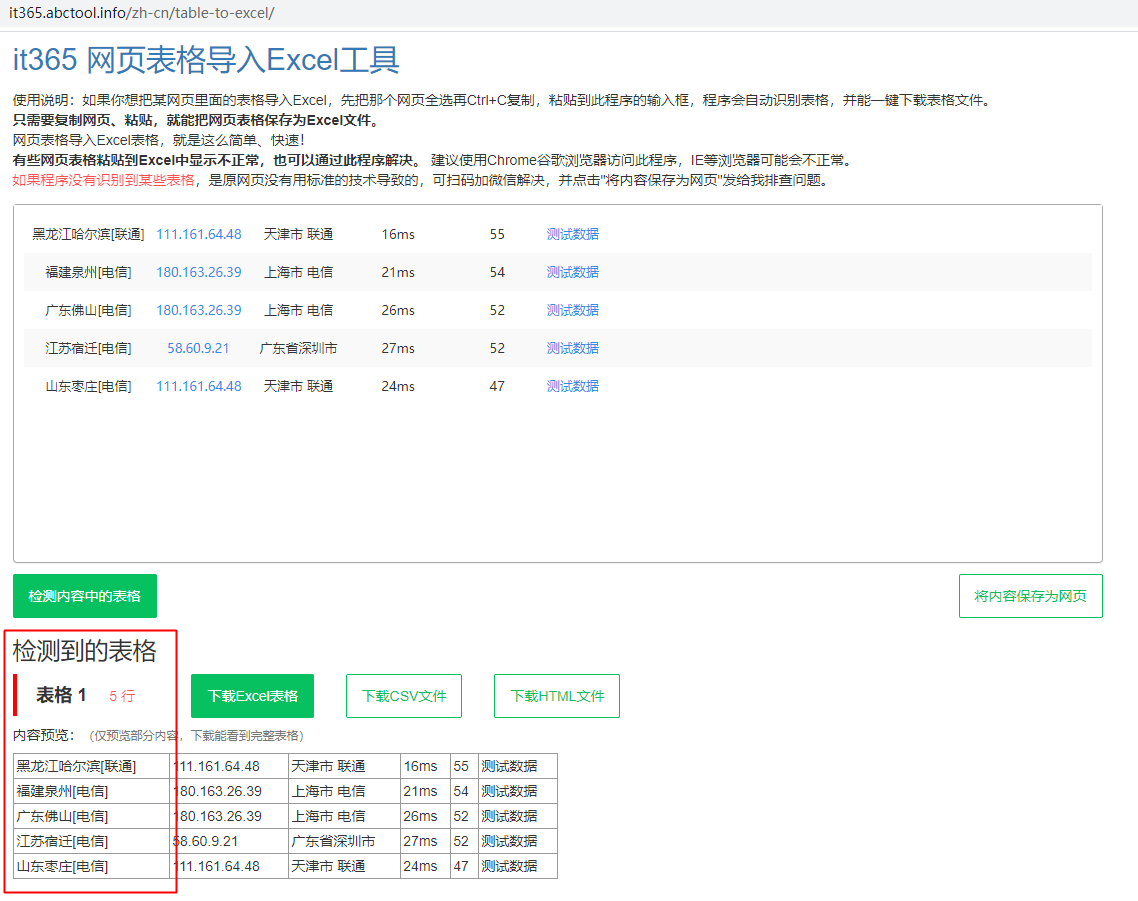Click the 下载HTML文件 button
Image resolution: width=1138 pixels, height=901 pixels.
pyautogui.click(x=556, y=695)
